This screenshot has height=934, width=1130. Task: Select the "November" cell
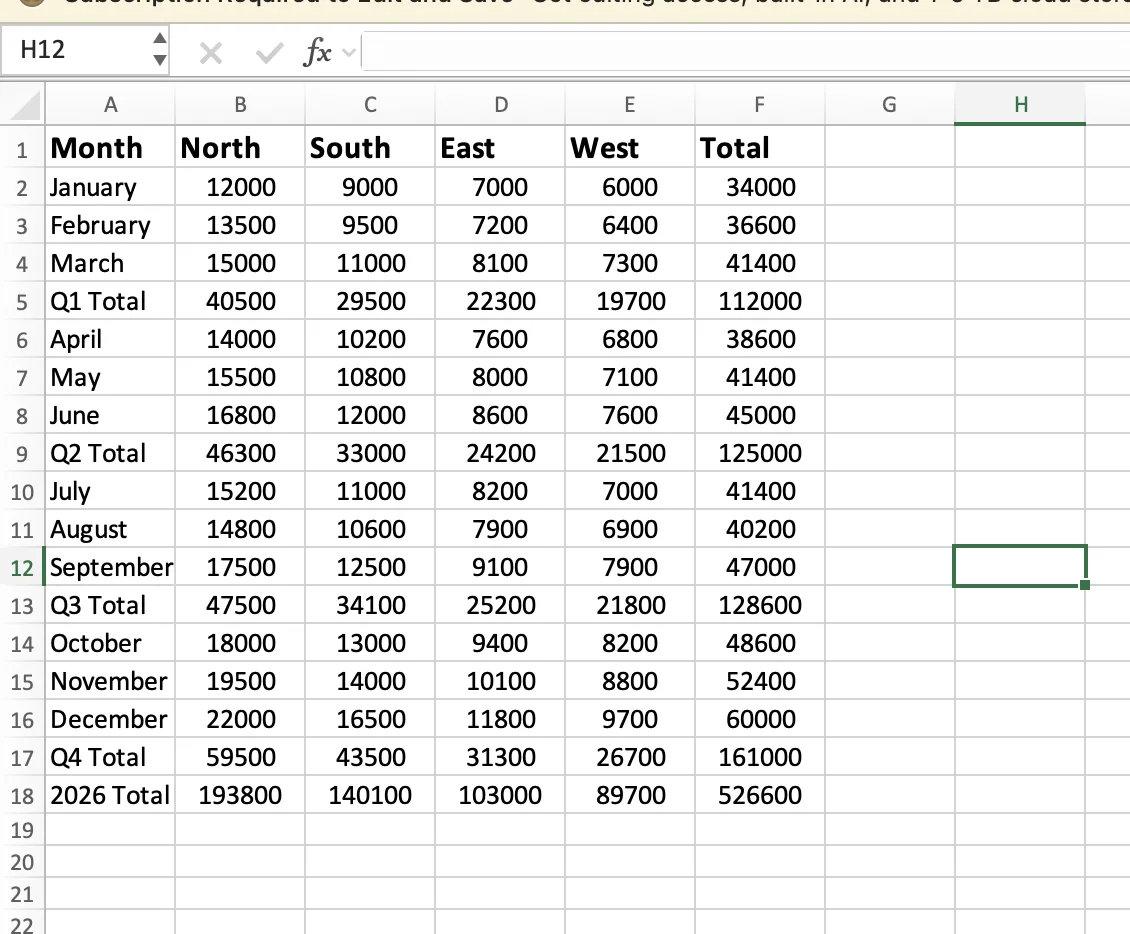tap(110, 681)
